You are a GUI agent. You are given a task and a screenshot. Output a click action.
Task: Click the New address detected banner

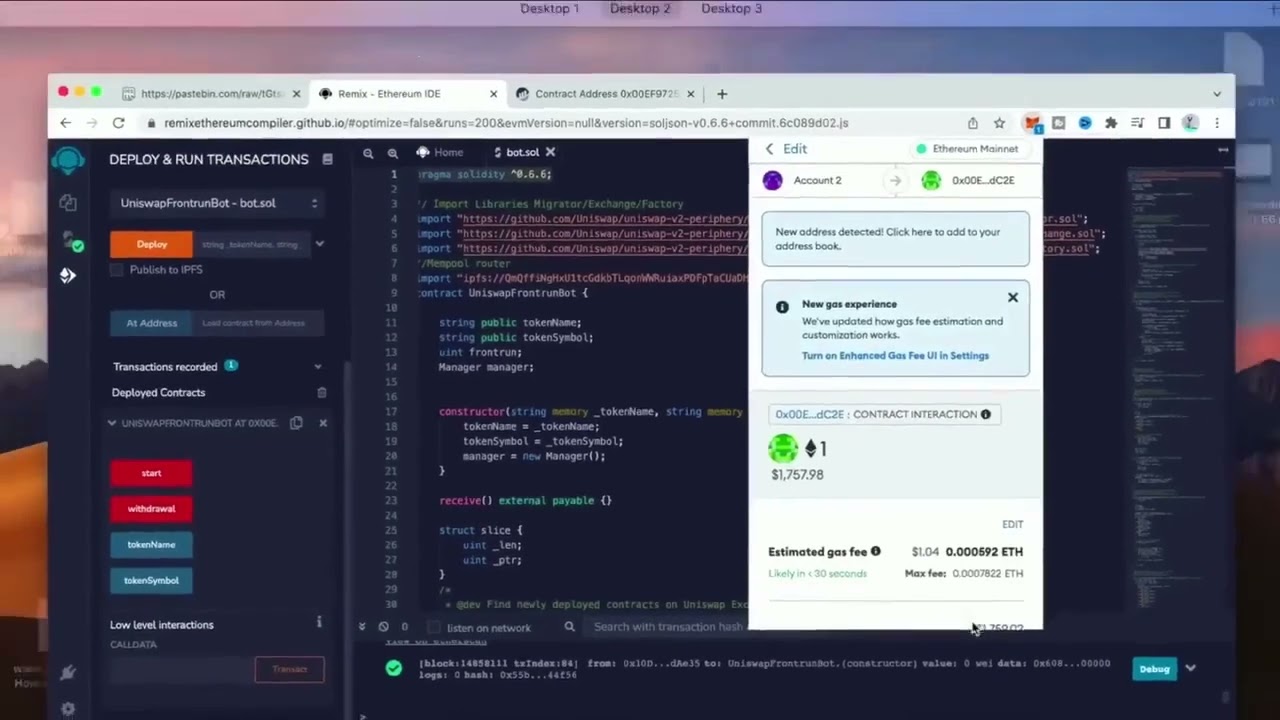(x=895, y=239)
